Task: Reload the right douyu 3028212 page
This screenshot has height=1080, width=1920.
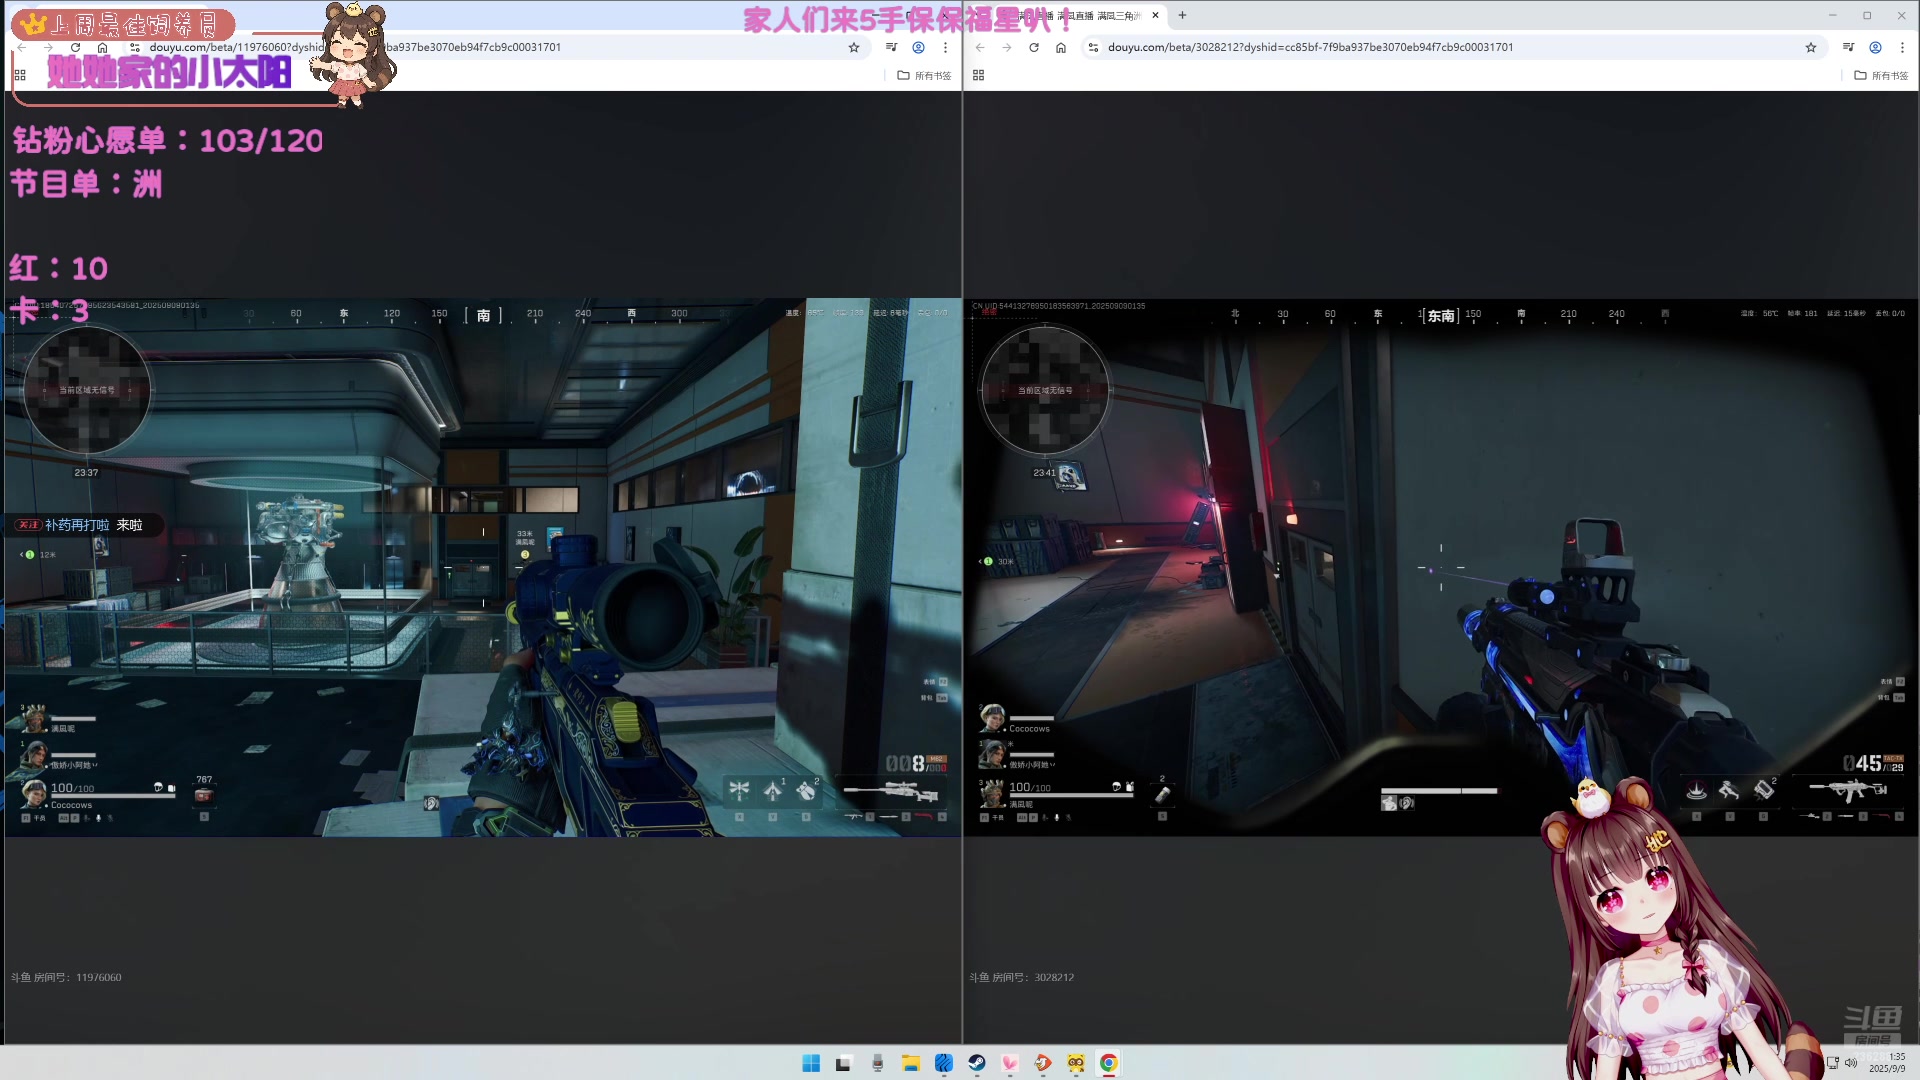Action: point(1034,47)
